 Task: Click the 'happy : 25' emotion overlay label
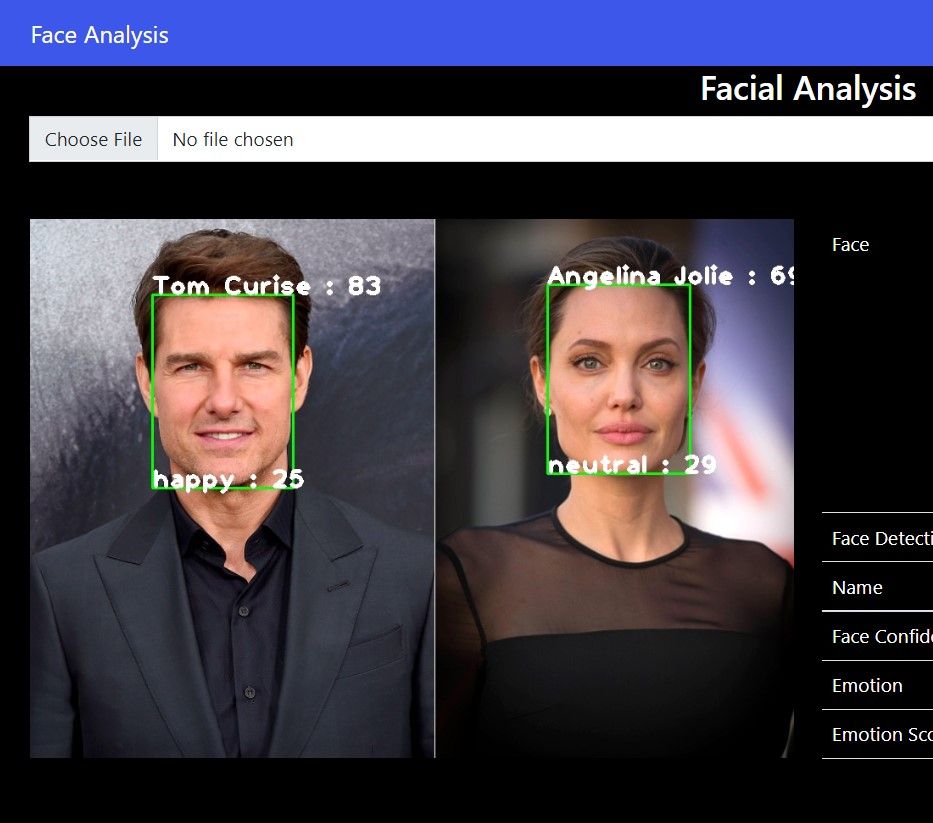pos(228,480)
